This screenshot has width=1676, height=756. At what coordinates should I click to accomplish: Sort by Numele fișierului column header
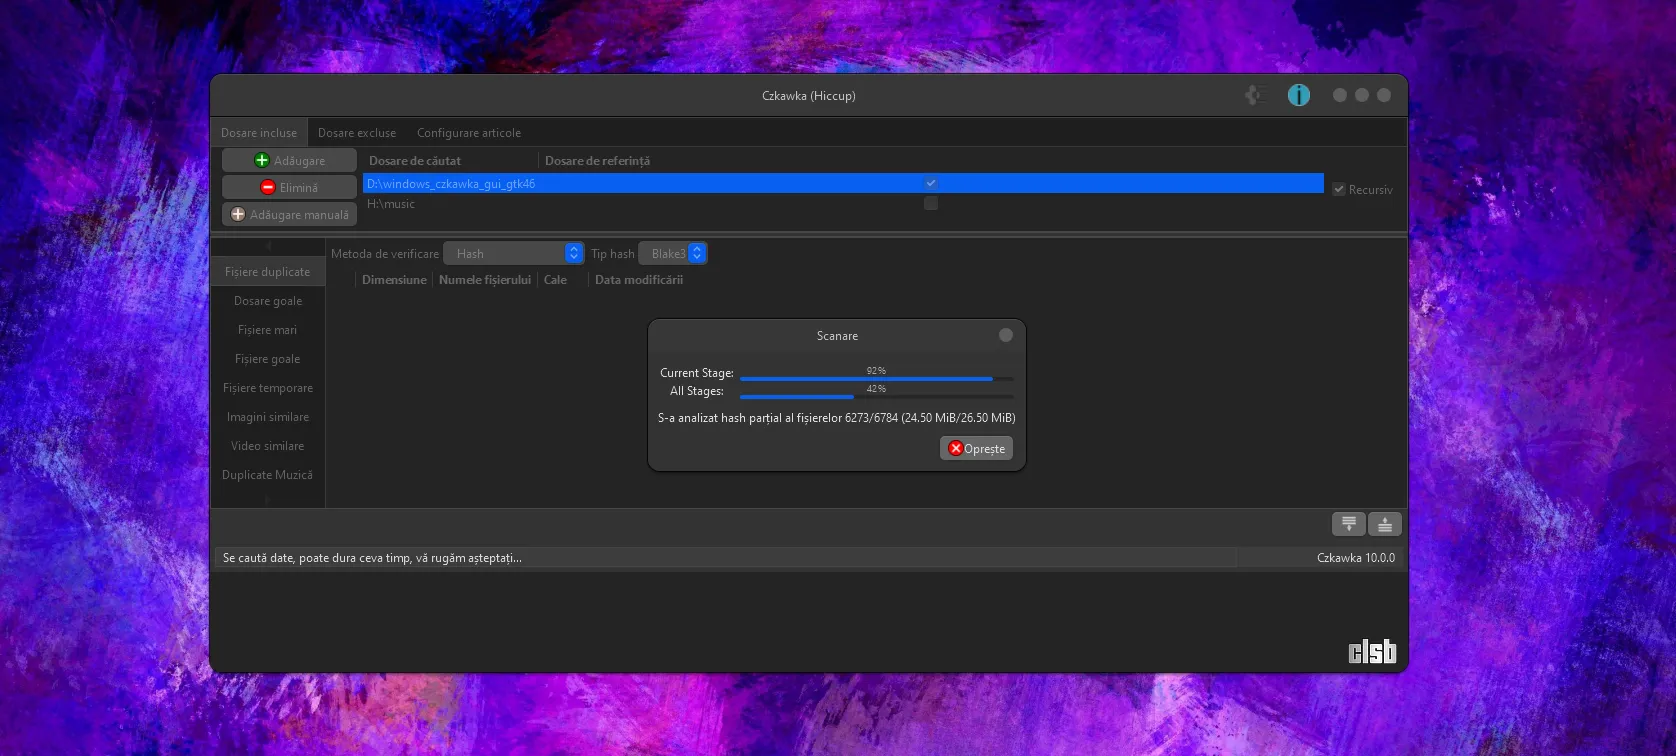pyautogui.click(x=485, y=280)
